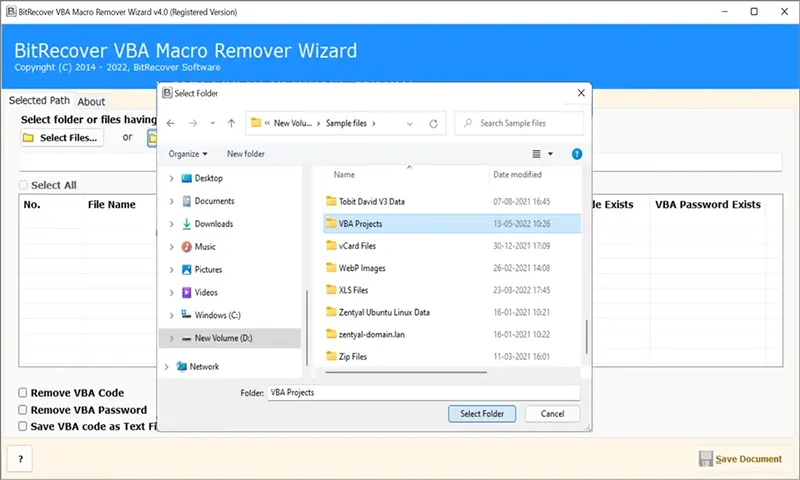Select Network in navigation pane
This screenshot has height=480, width=800.
click(x=197, y=367)
